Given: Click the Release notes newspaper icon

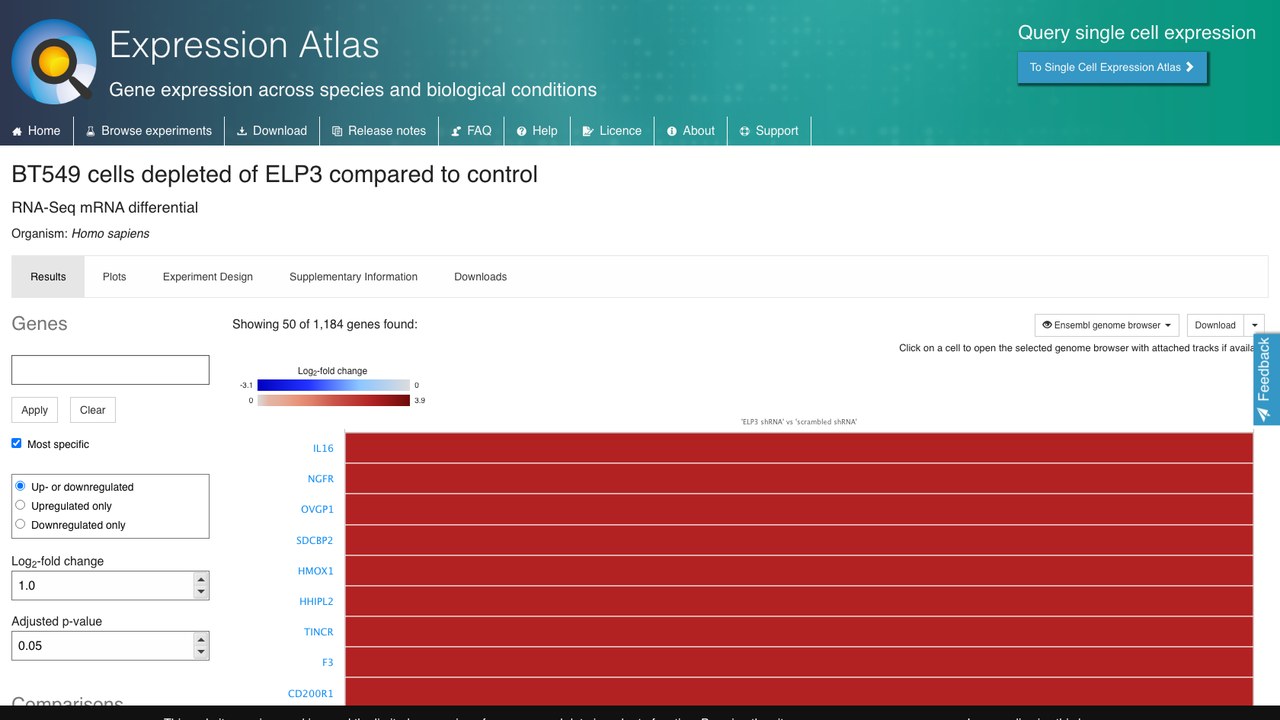Looking at the screenshot, I should pyautogui.click(x=337, y=131).
